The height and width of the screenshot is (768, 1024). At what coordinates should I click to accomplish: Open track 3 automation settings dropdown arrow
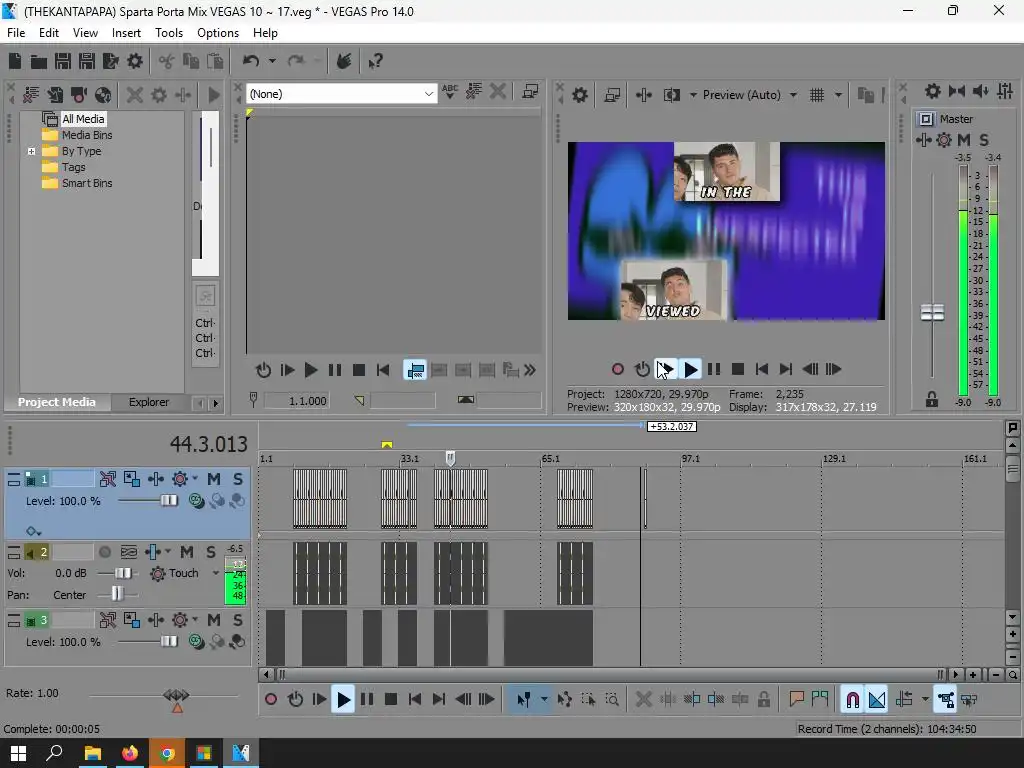point(195,620)
